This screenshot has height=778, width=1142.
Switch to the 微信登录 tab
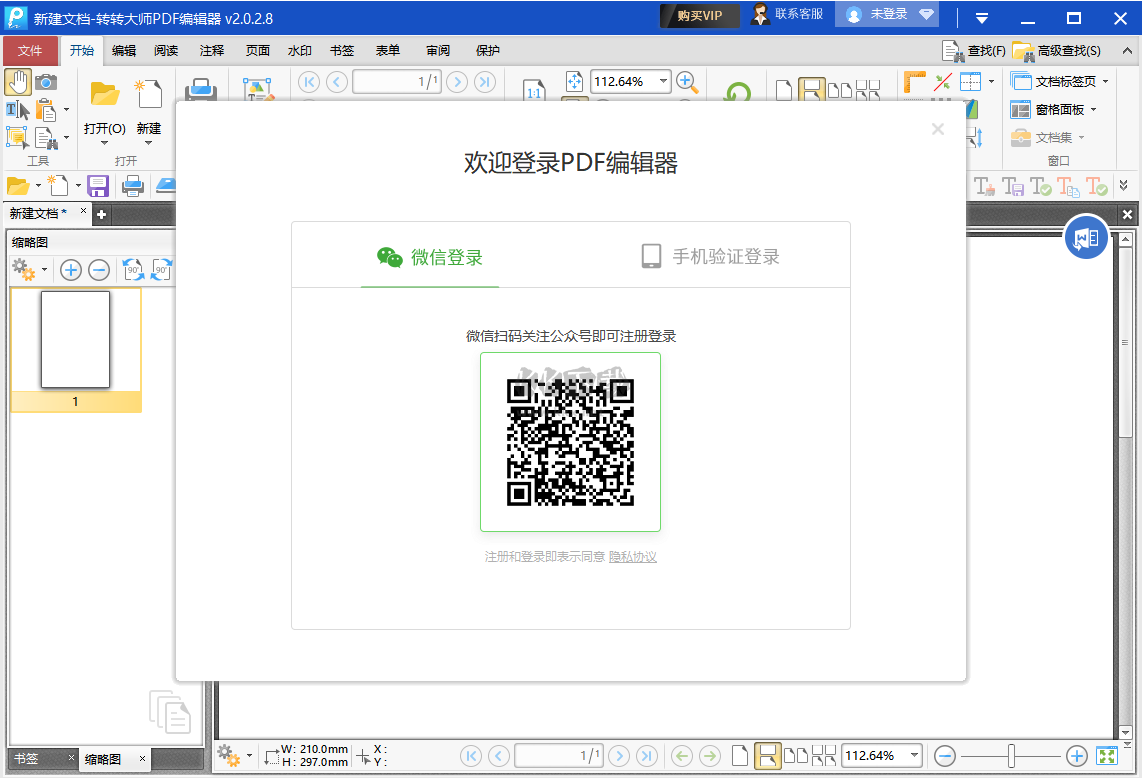tap(430, 254)
